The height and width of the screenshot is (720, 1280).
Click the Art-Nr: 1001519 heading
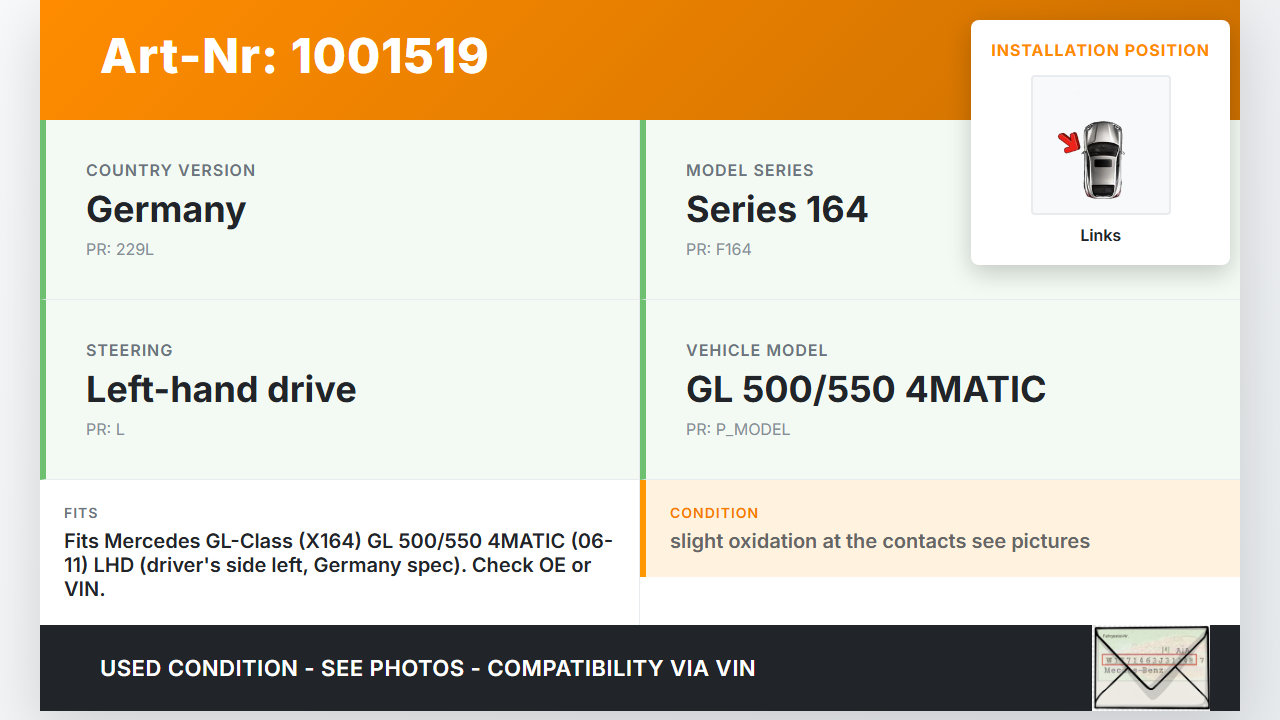pos(294,56)
